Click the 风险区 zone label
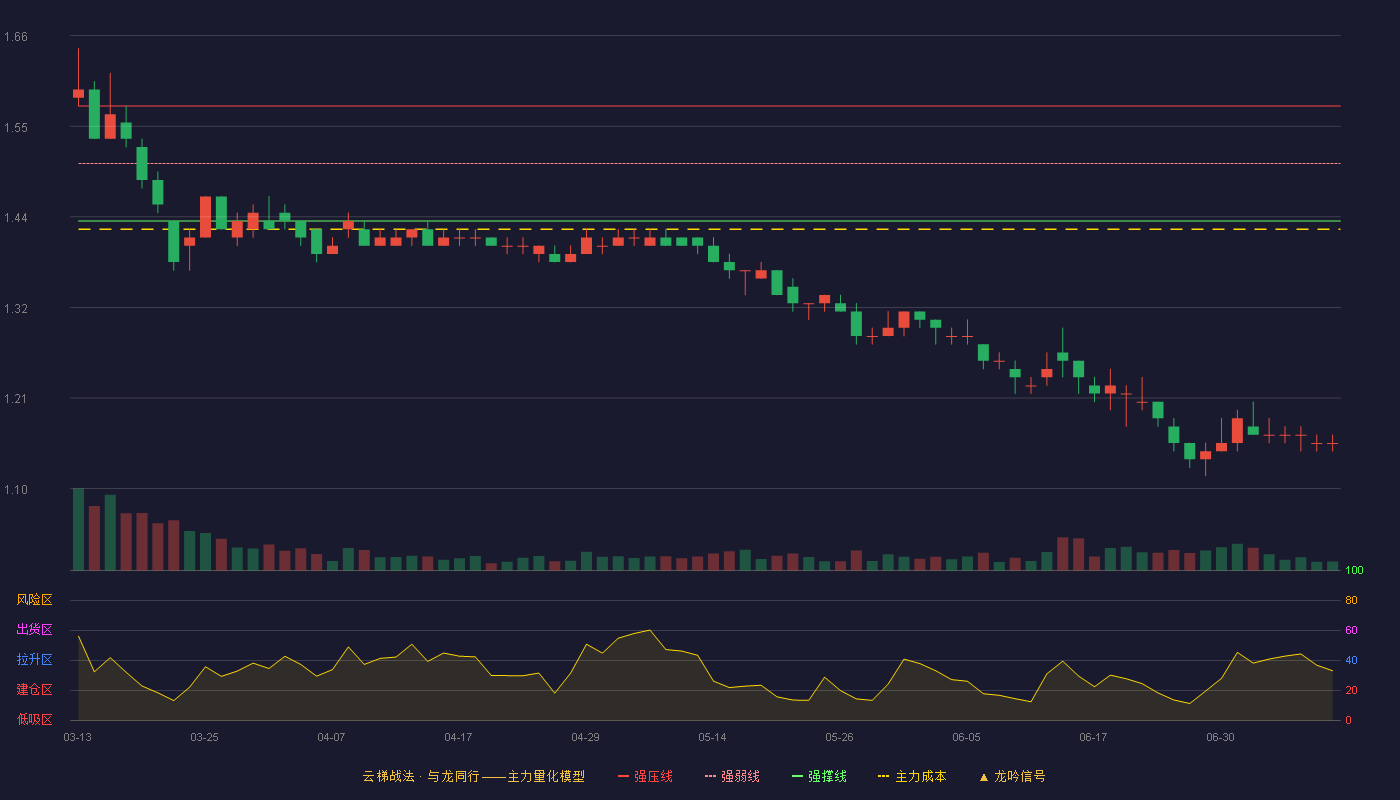The image size is (1400, 800). (34, 600)
